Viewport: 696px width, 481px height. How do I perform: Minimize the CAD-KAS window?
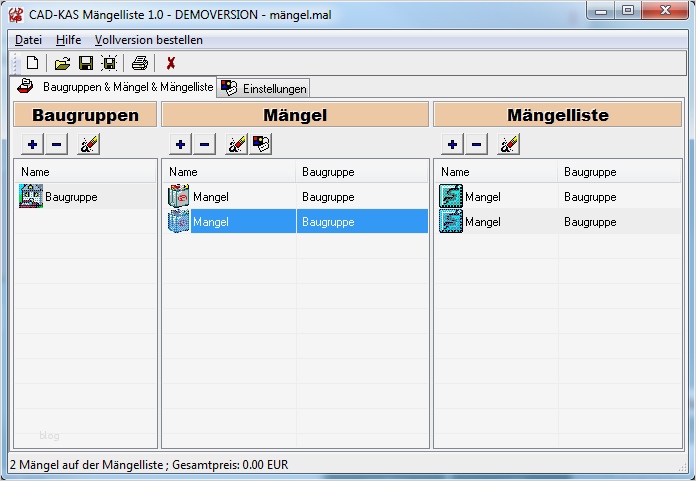coord(601,11)
